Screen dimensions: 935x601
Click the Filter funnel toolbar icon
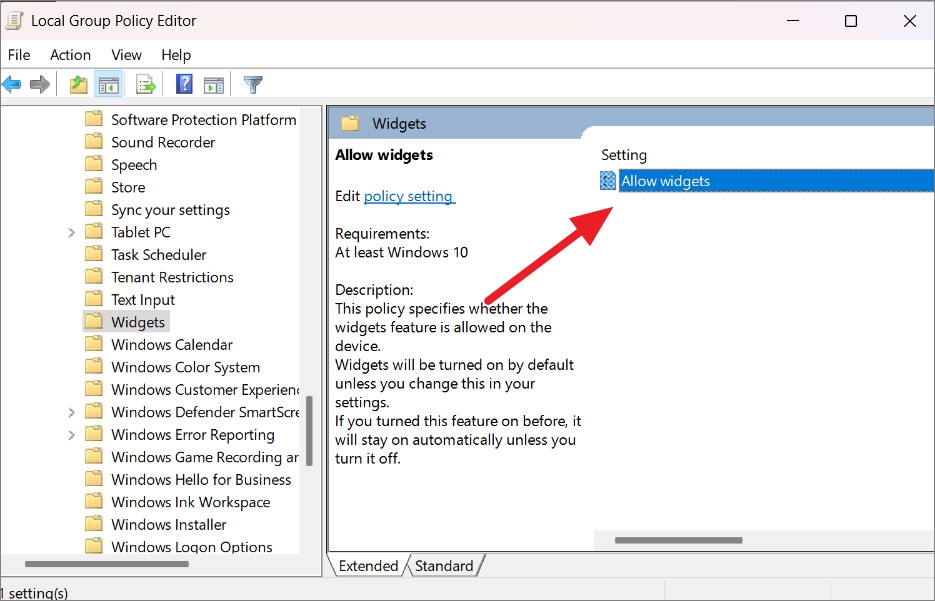click(x=253, y=85)
